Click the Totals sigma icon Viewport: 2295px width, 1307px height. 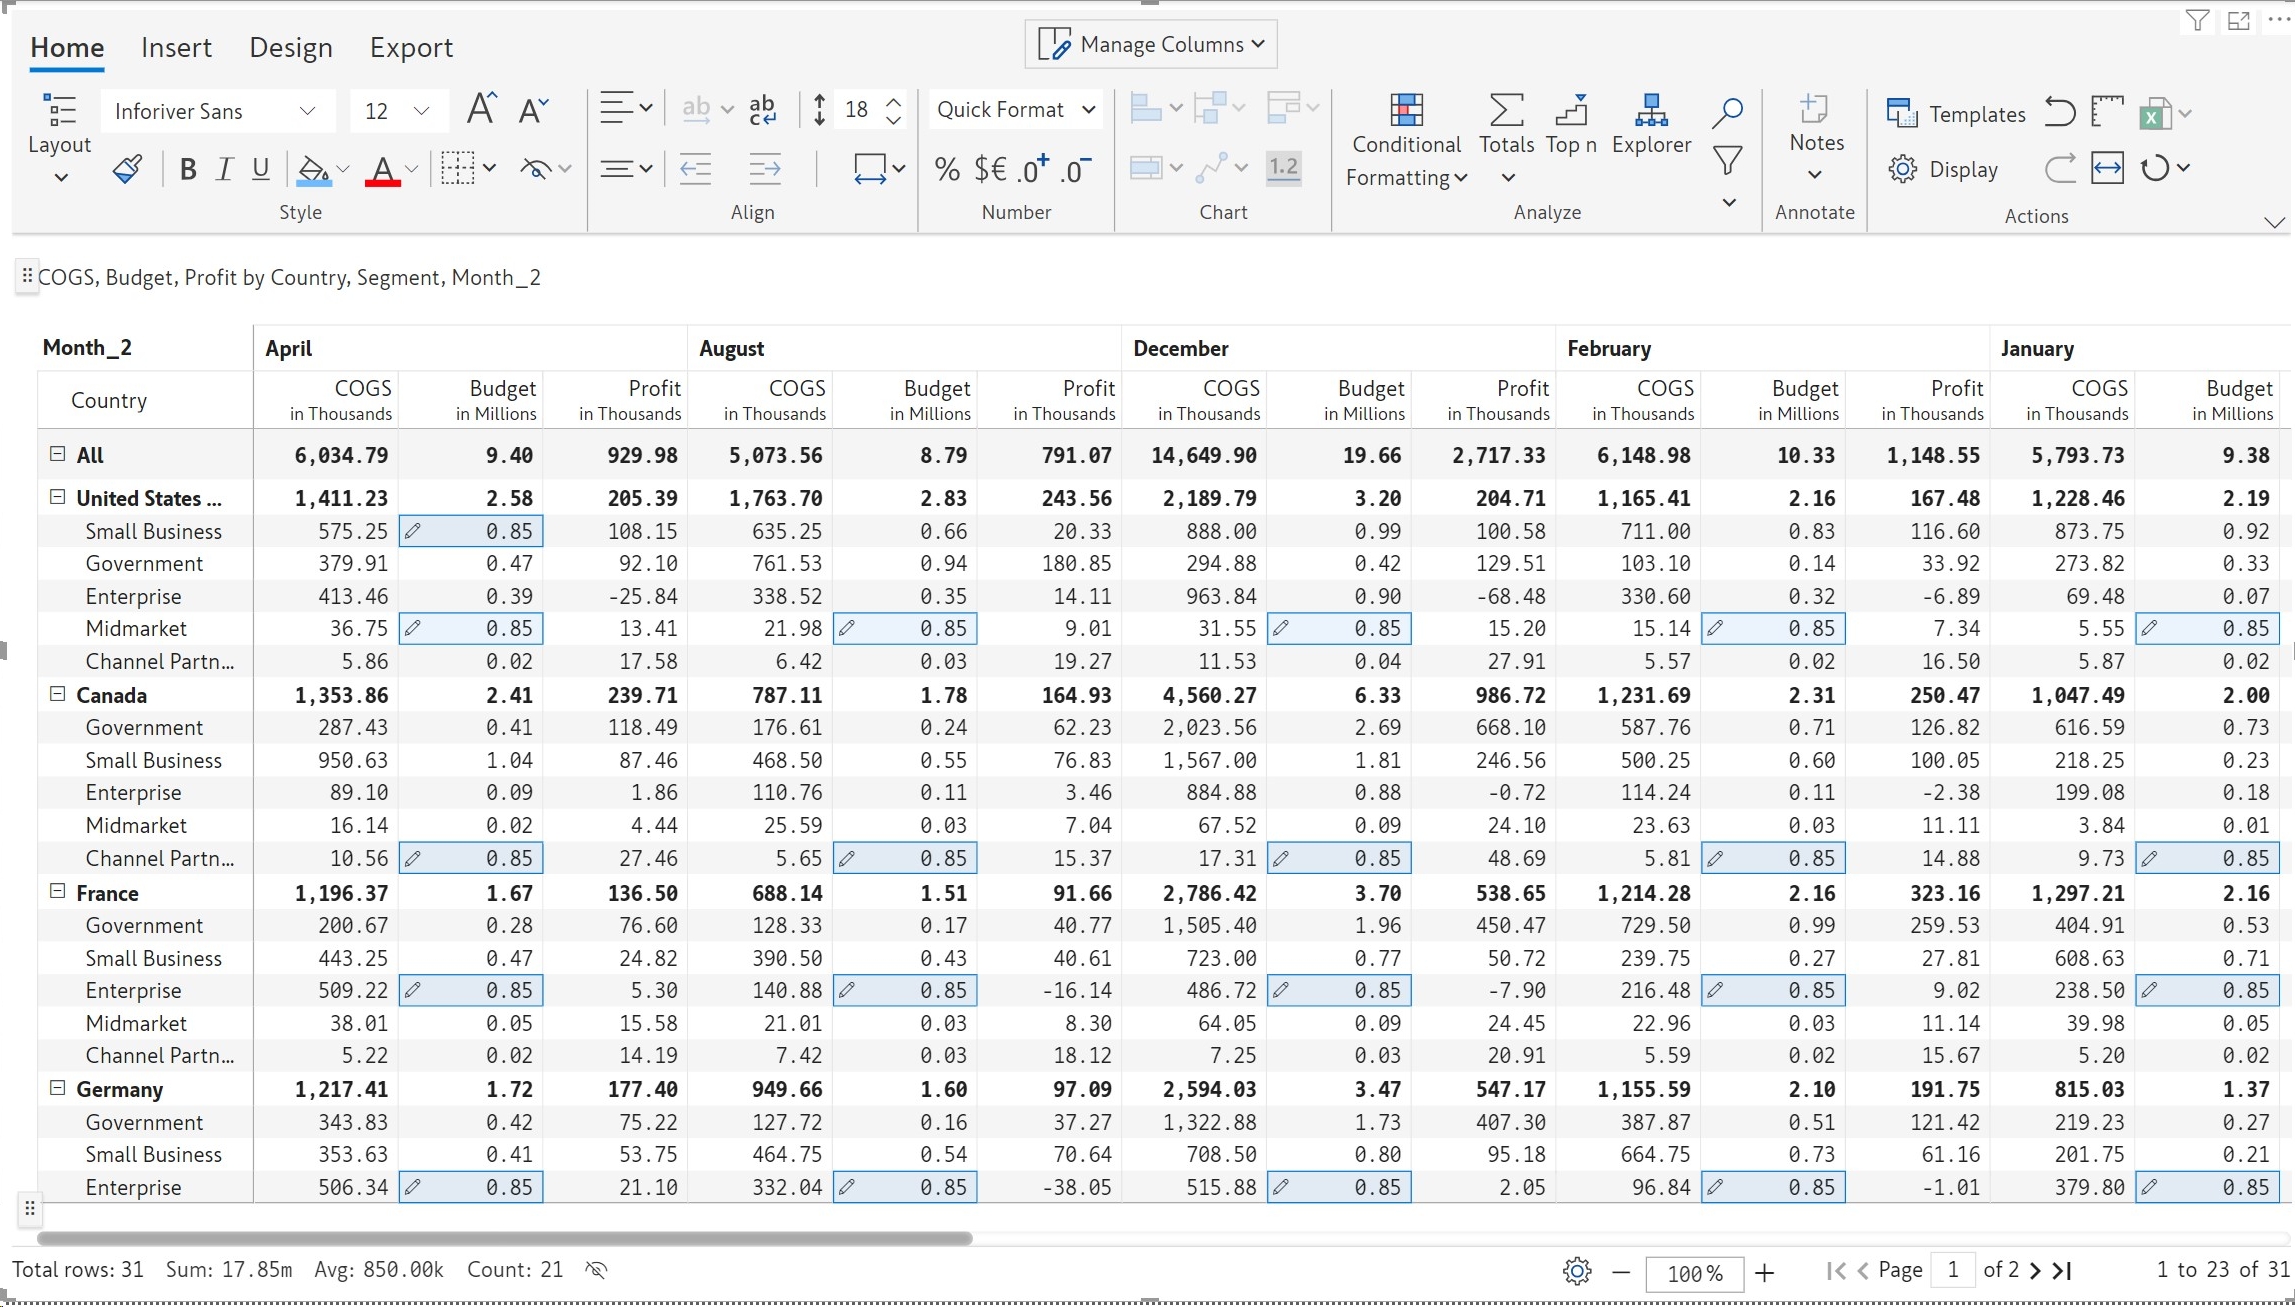click(1506, 111)
